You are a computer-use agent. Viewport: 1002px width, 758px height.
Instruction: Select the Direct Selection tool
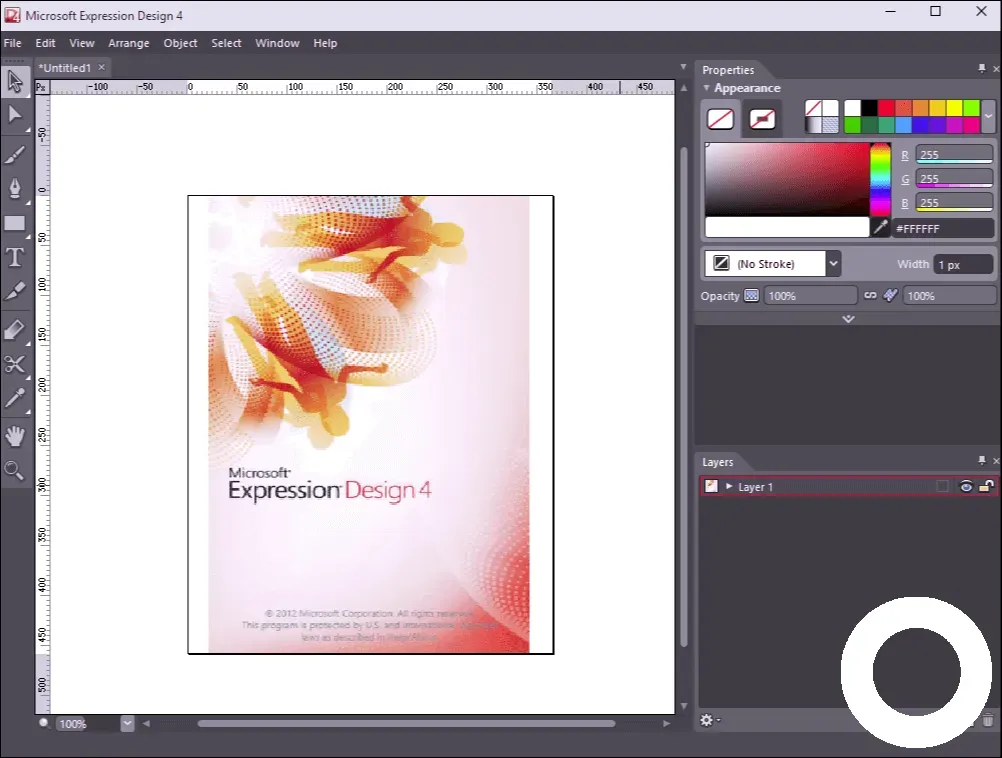coord(15,115)
